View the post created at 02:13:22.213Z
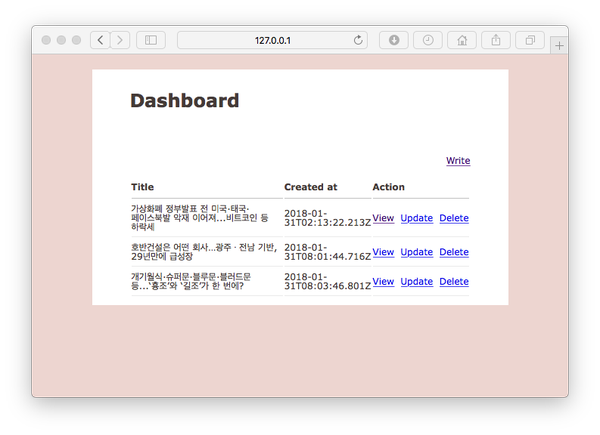 [x=383, y=218]
